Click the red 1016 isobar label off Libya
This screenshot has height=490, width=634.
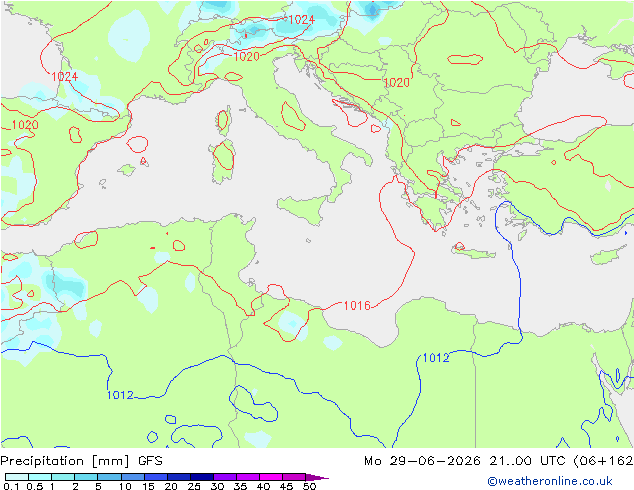coord(357,305)
